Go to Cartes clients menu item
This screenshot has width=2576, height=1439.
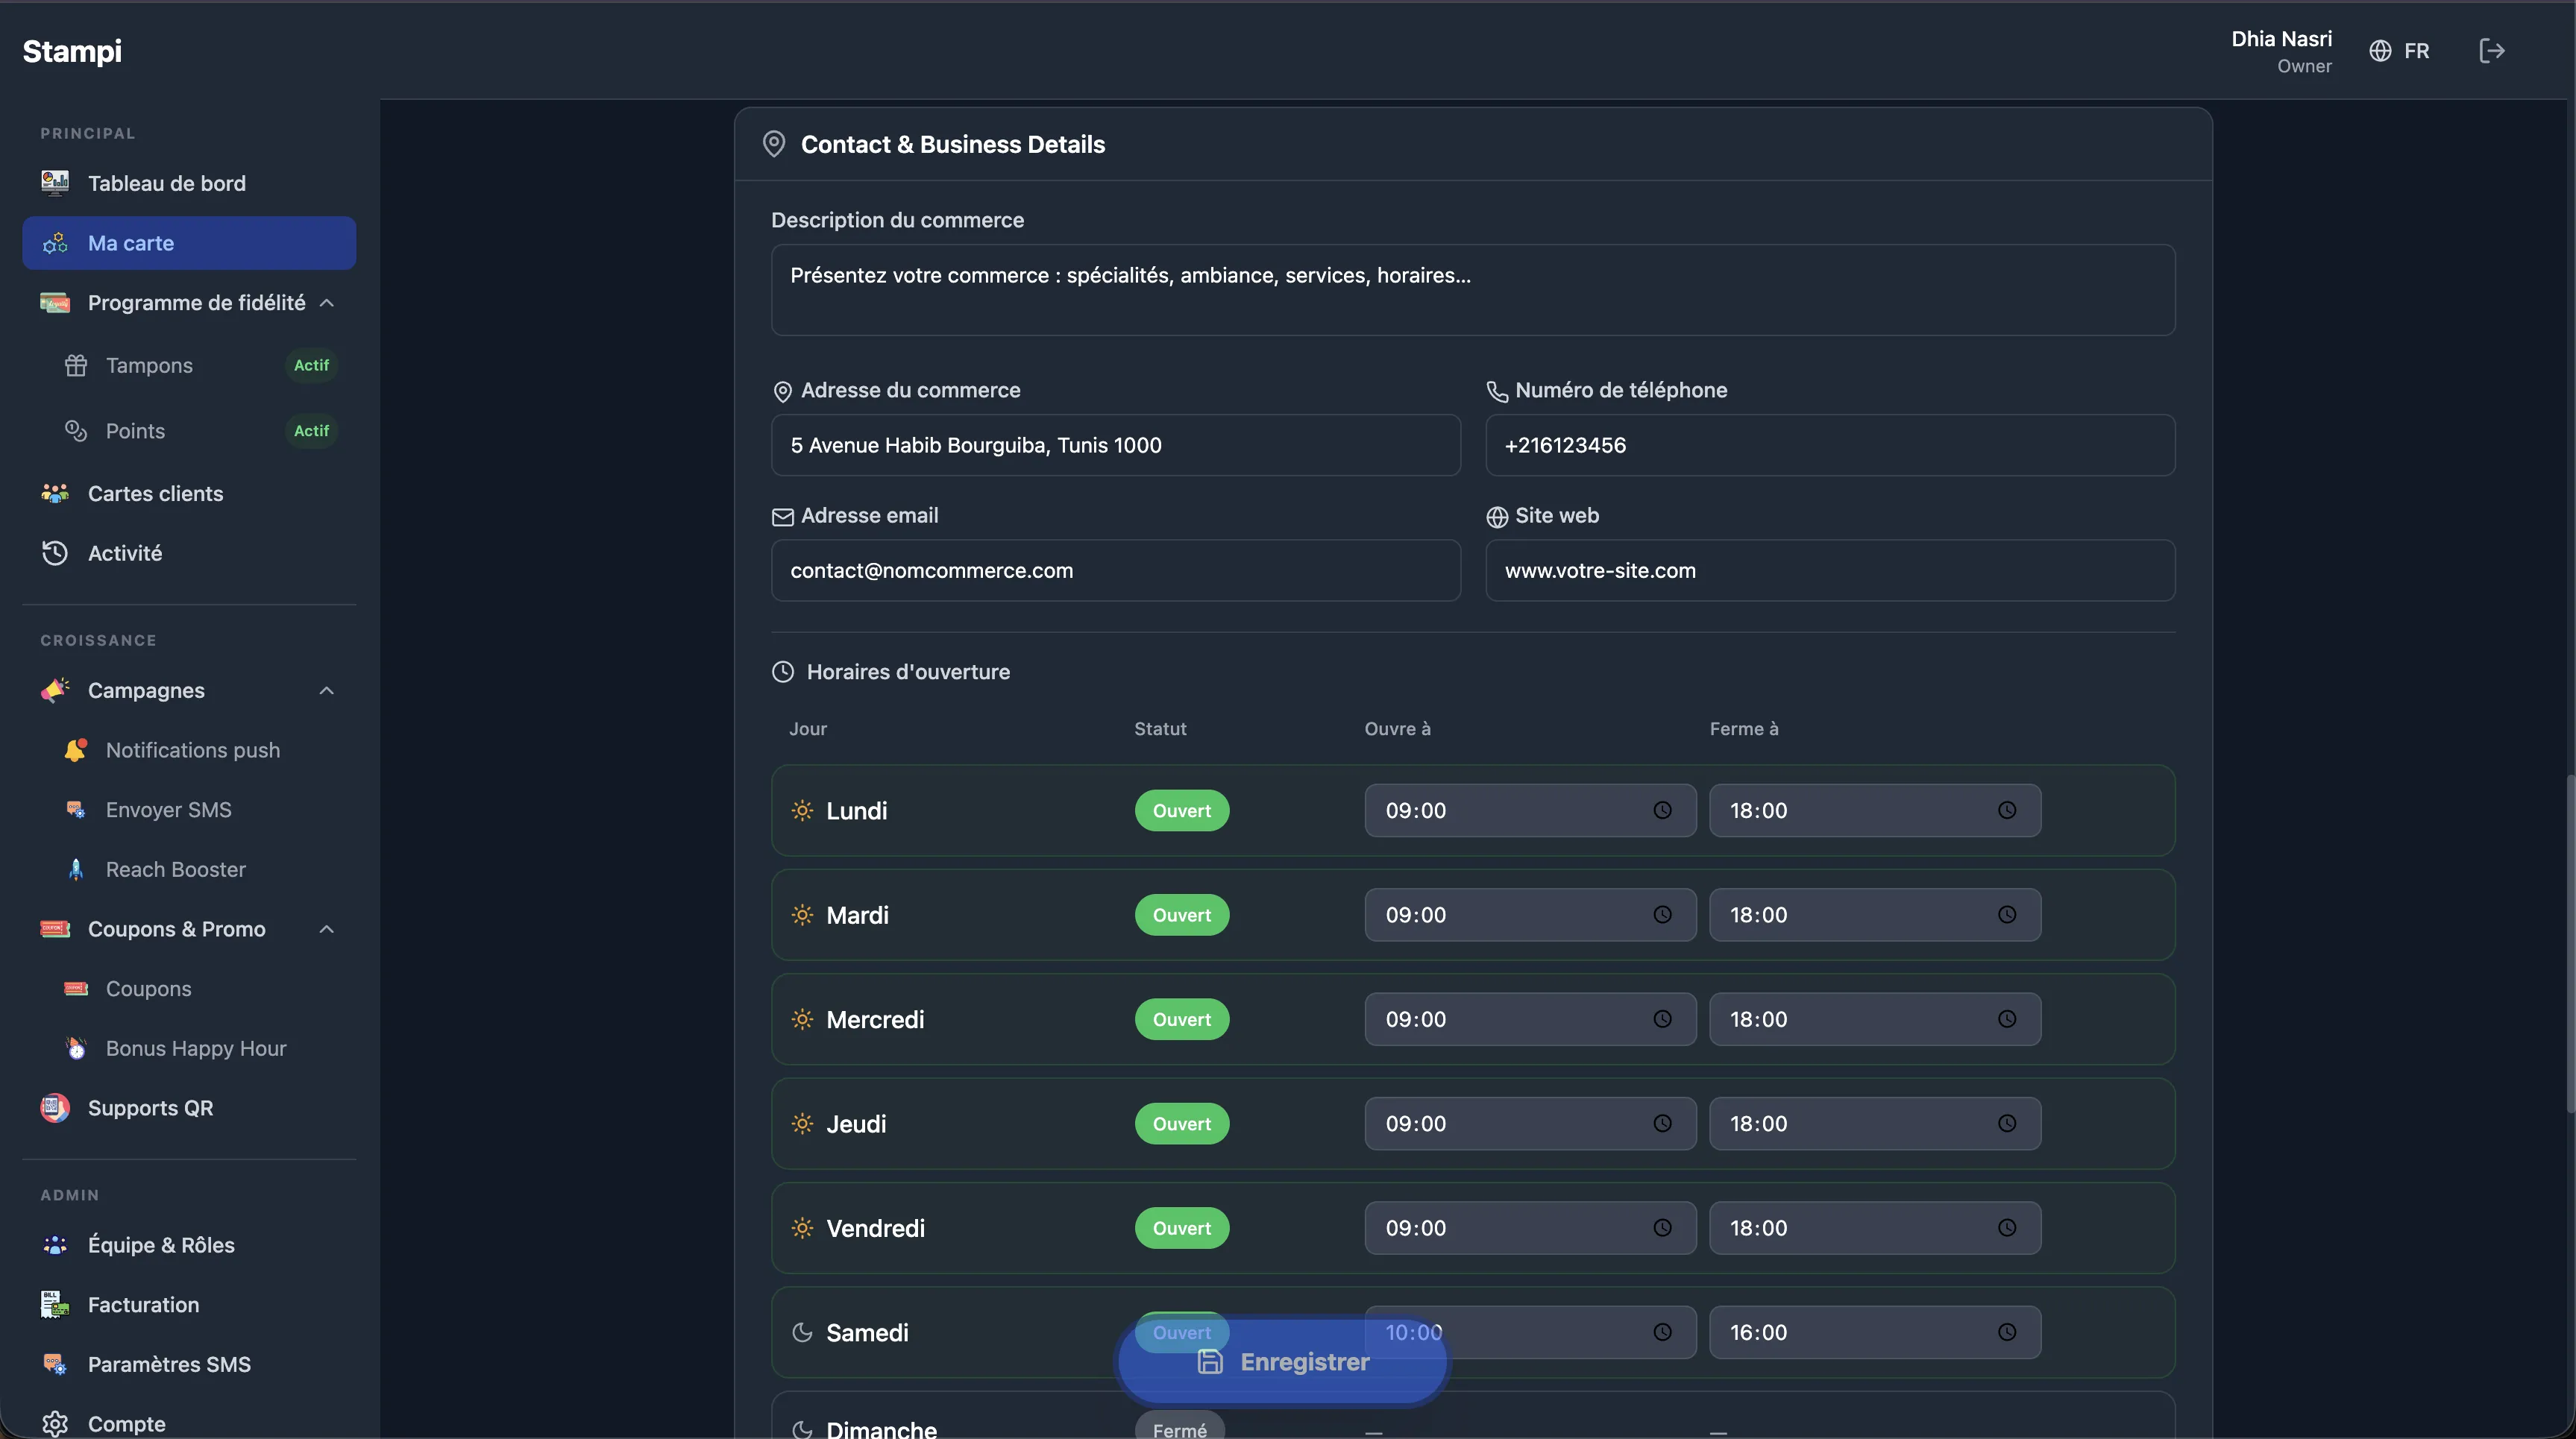point(155,493)
